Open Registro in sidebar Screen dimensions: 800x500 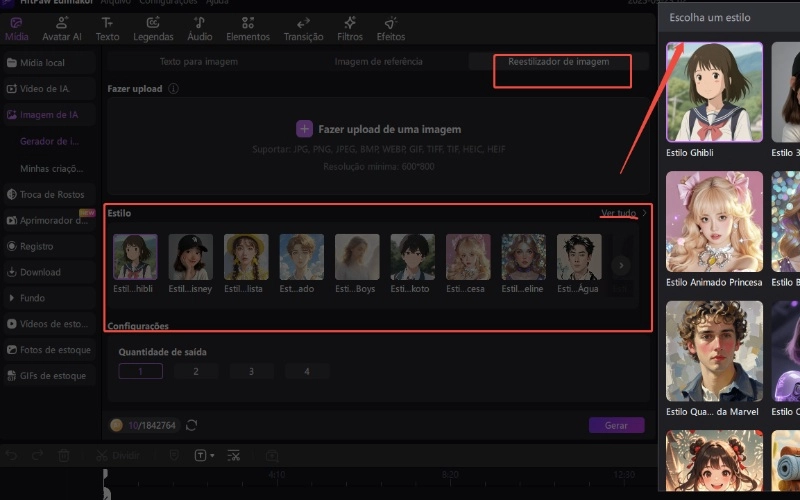(x=48, y=246)
